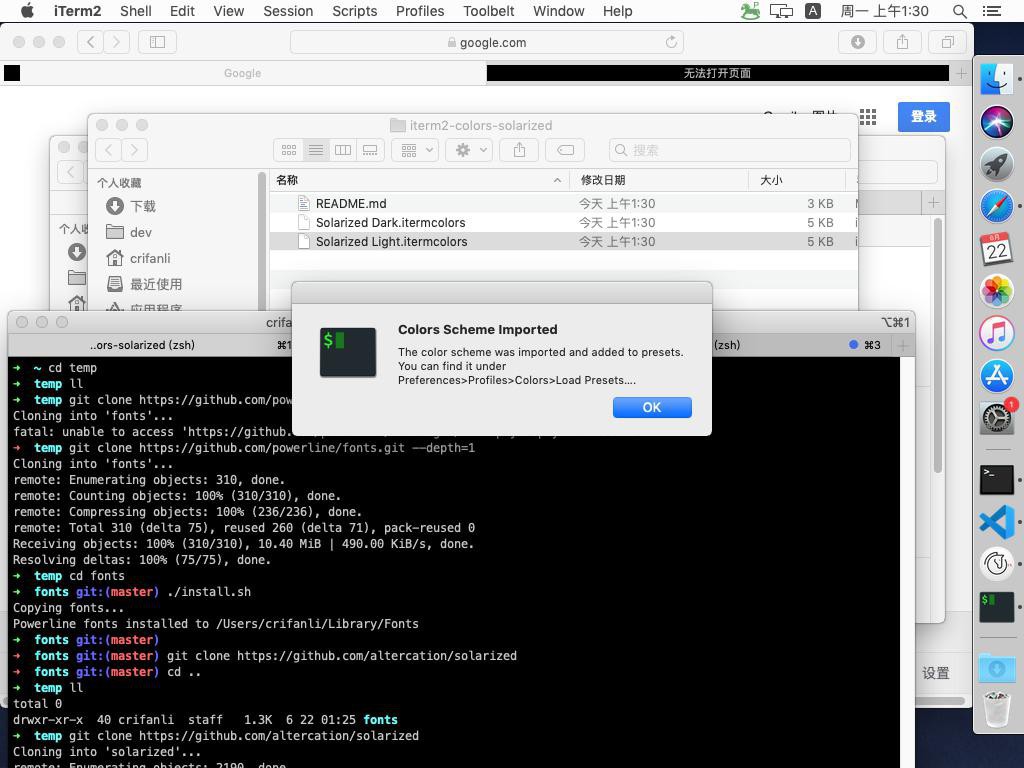Show Safari tab overview
Viewport: 1024px width, 768px height.
[x=948, y=42]
